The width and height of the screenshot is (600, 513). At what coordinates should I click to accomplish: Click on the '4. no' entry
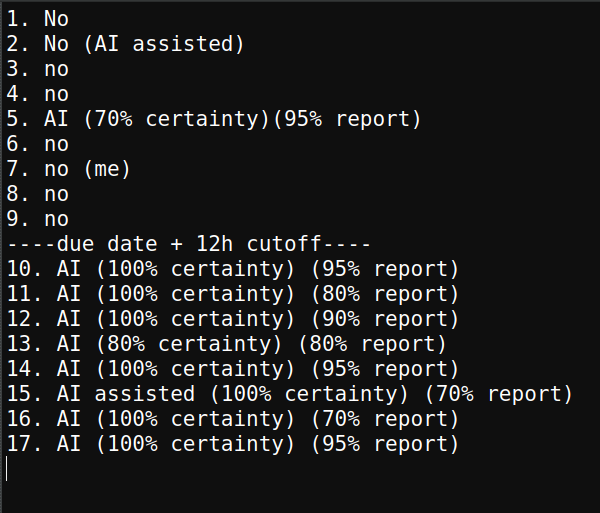point(38,94)
